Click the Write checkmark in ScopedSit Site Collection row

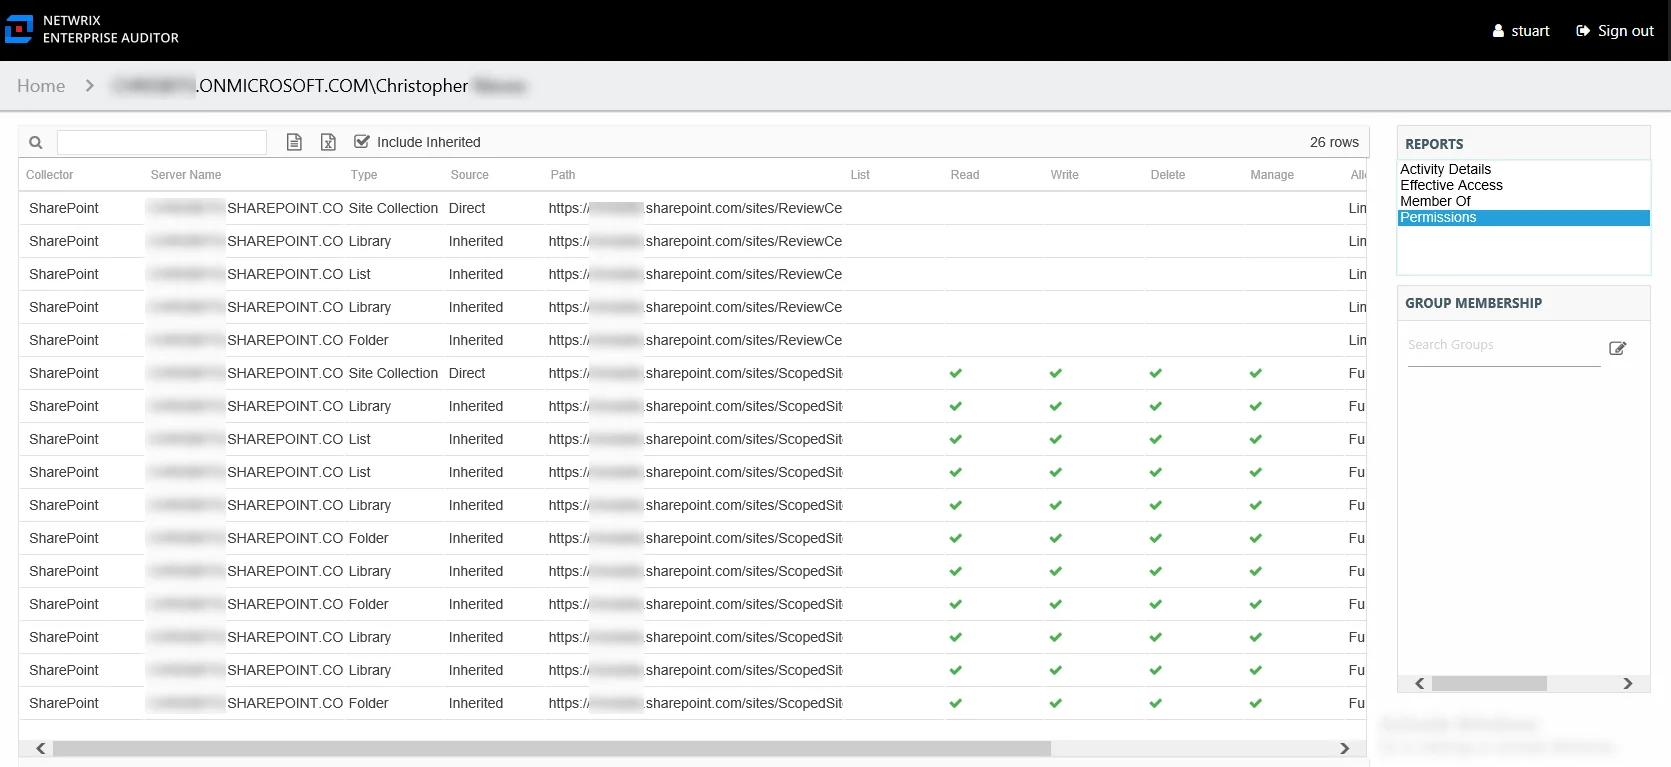pos(1056,373)
